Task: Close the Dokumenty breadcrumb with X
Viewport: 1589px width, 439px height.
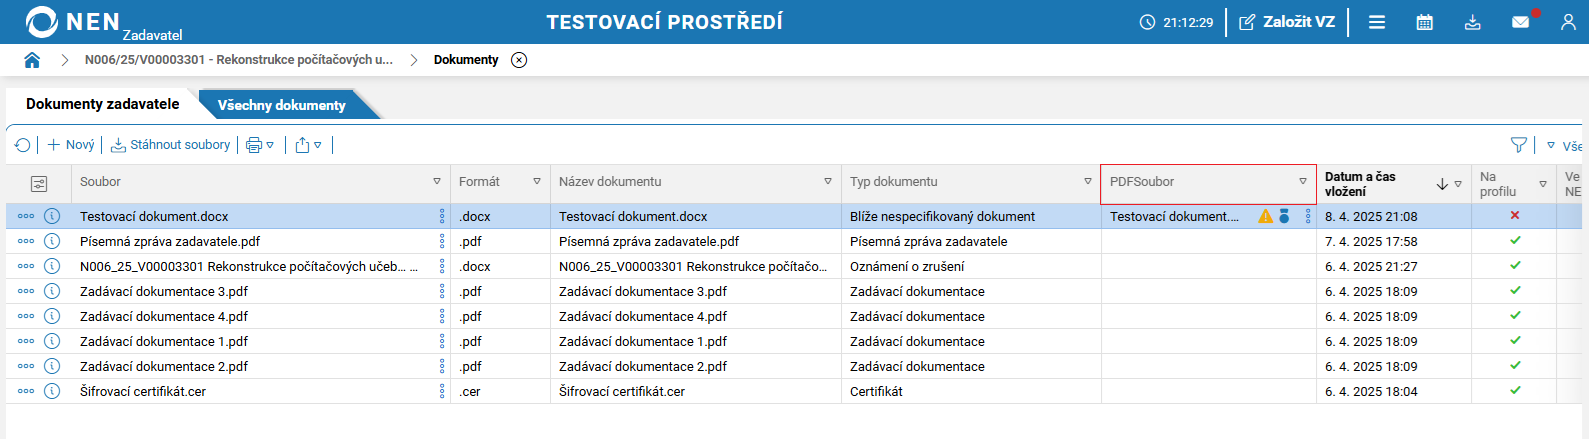Action: 519,60
